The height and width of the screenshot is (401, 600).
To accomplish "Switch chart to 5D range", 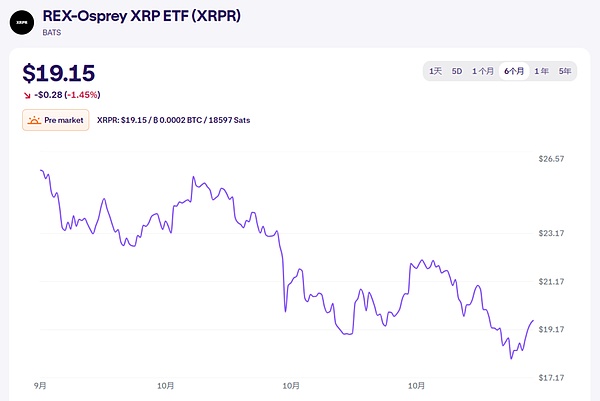I will point(457,71).
